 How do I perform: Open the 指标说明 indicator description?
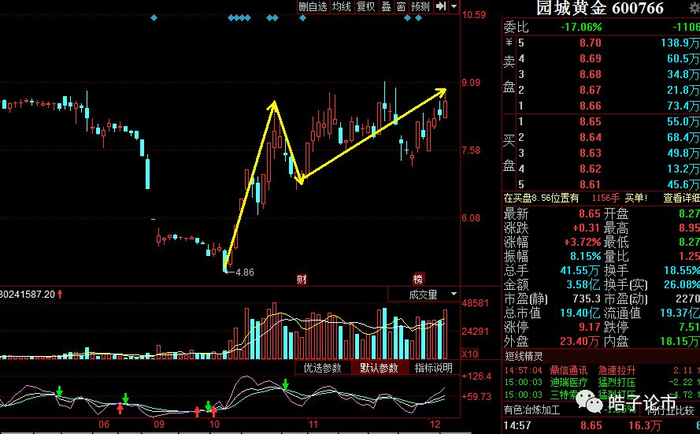[433, 368]
